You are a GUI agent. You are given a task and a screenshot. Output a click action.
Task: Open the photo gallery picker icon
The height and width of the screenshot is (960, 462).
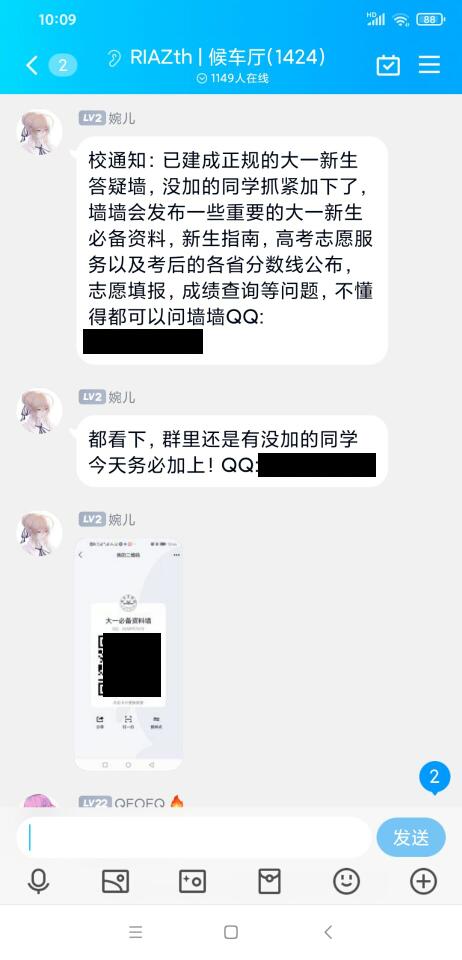tap(115, 882)
